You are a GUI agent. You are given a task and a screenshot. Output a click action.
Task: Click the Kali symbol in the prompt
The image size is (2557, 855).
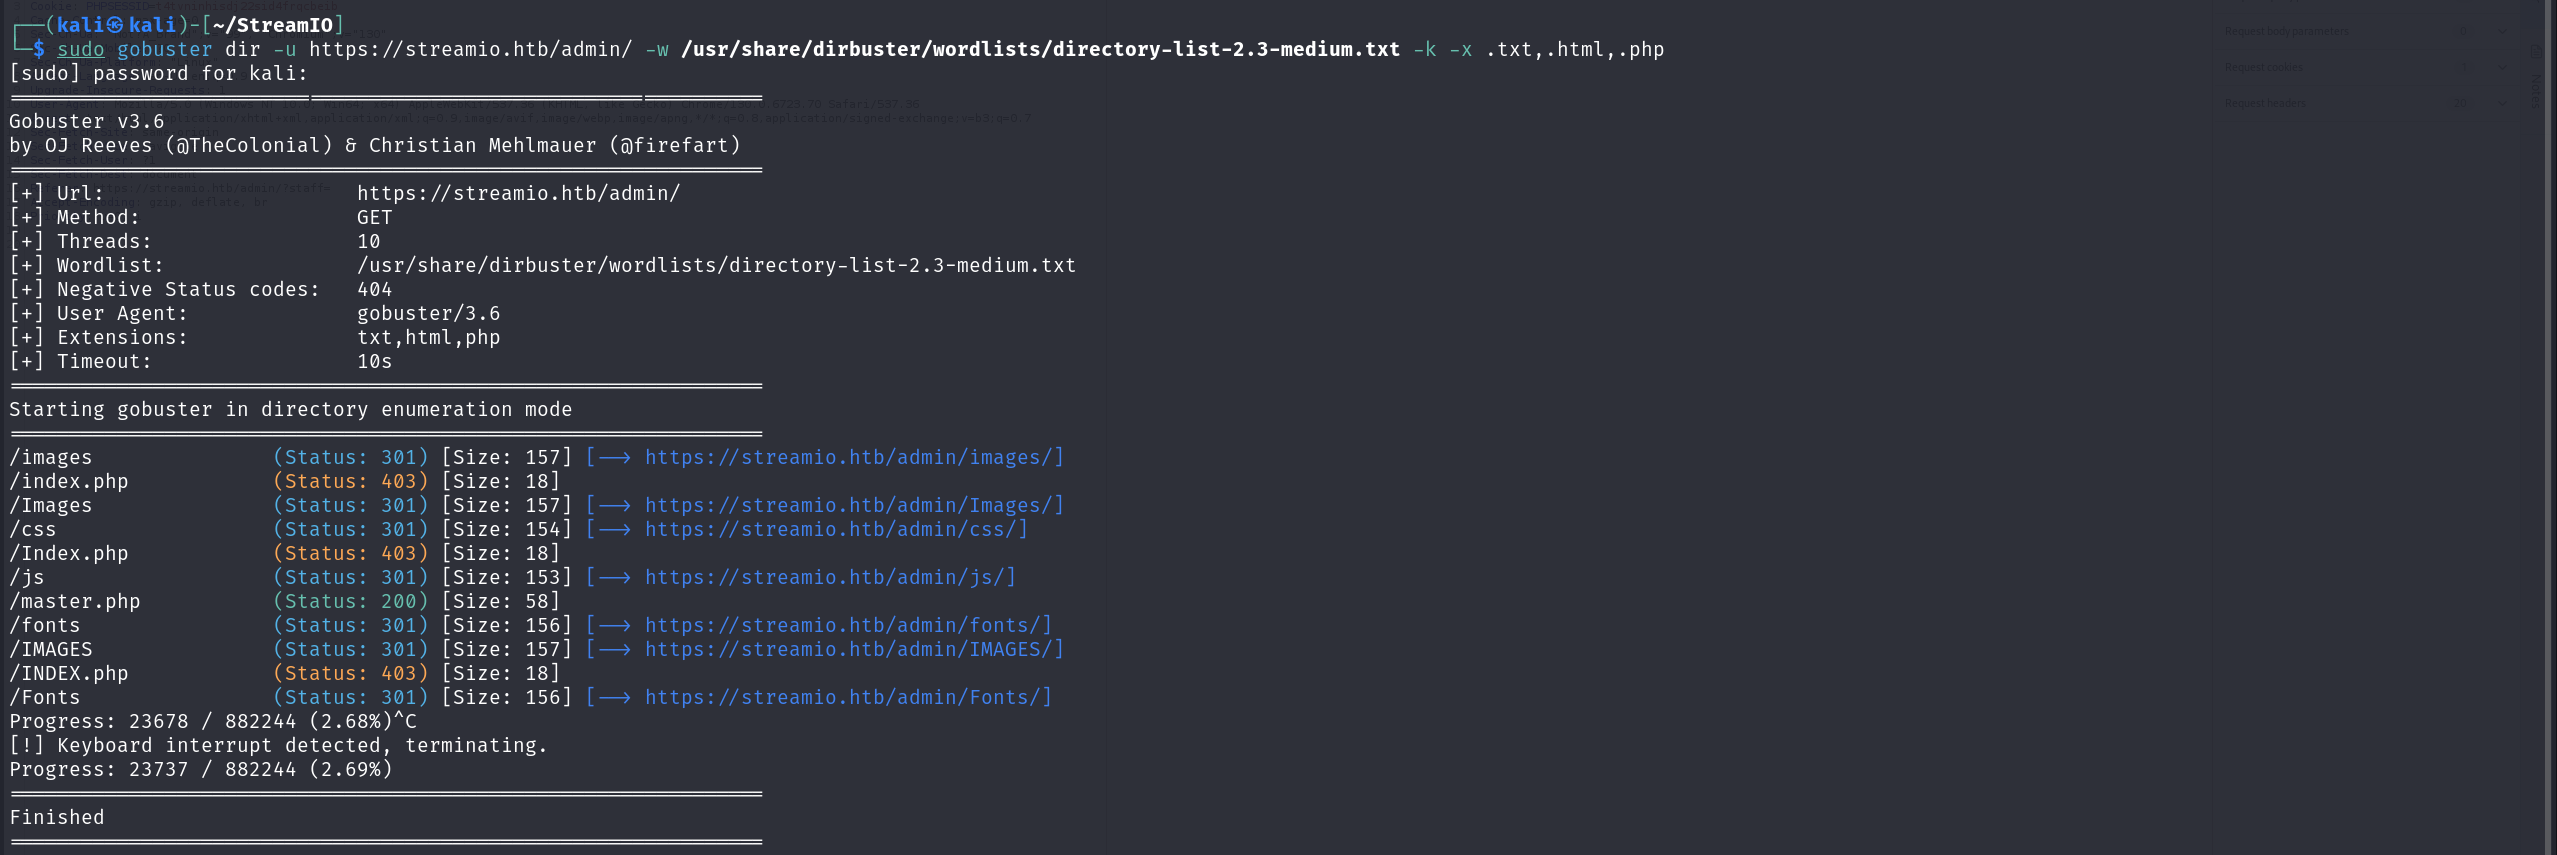pos(115,25)
